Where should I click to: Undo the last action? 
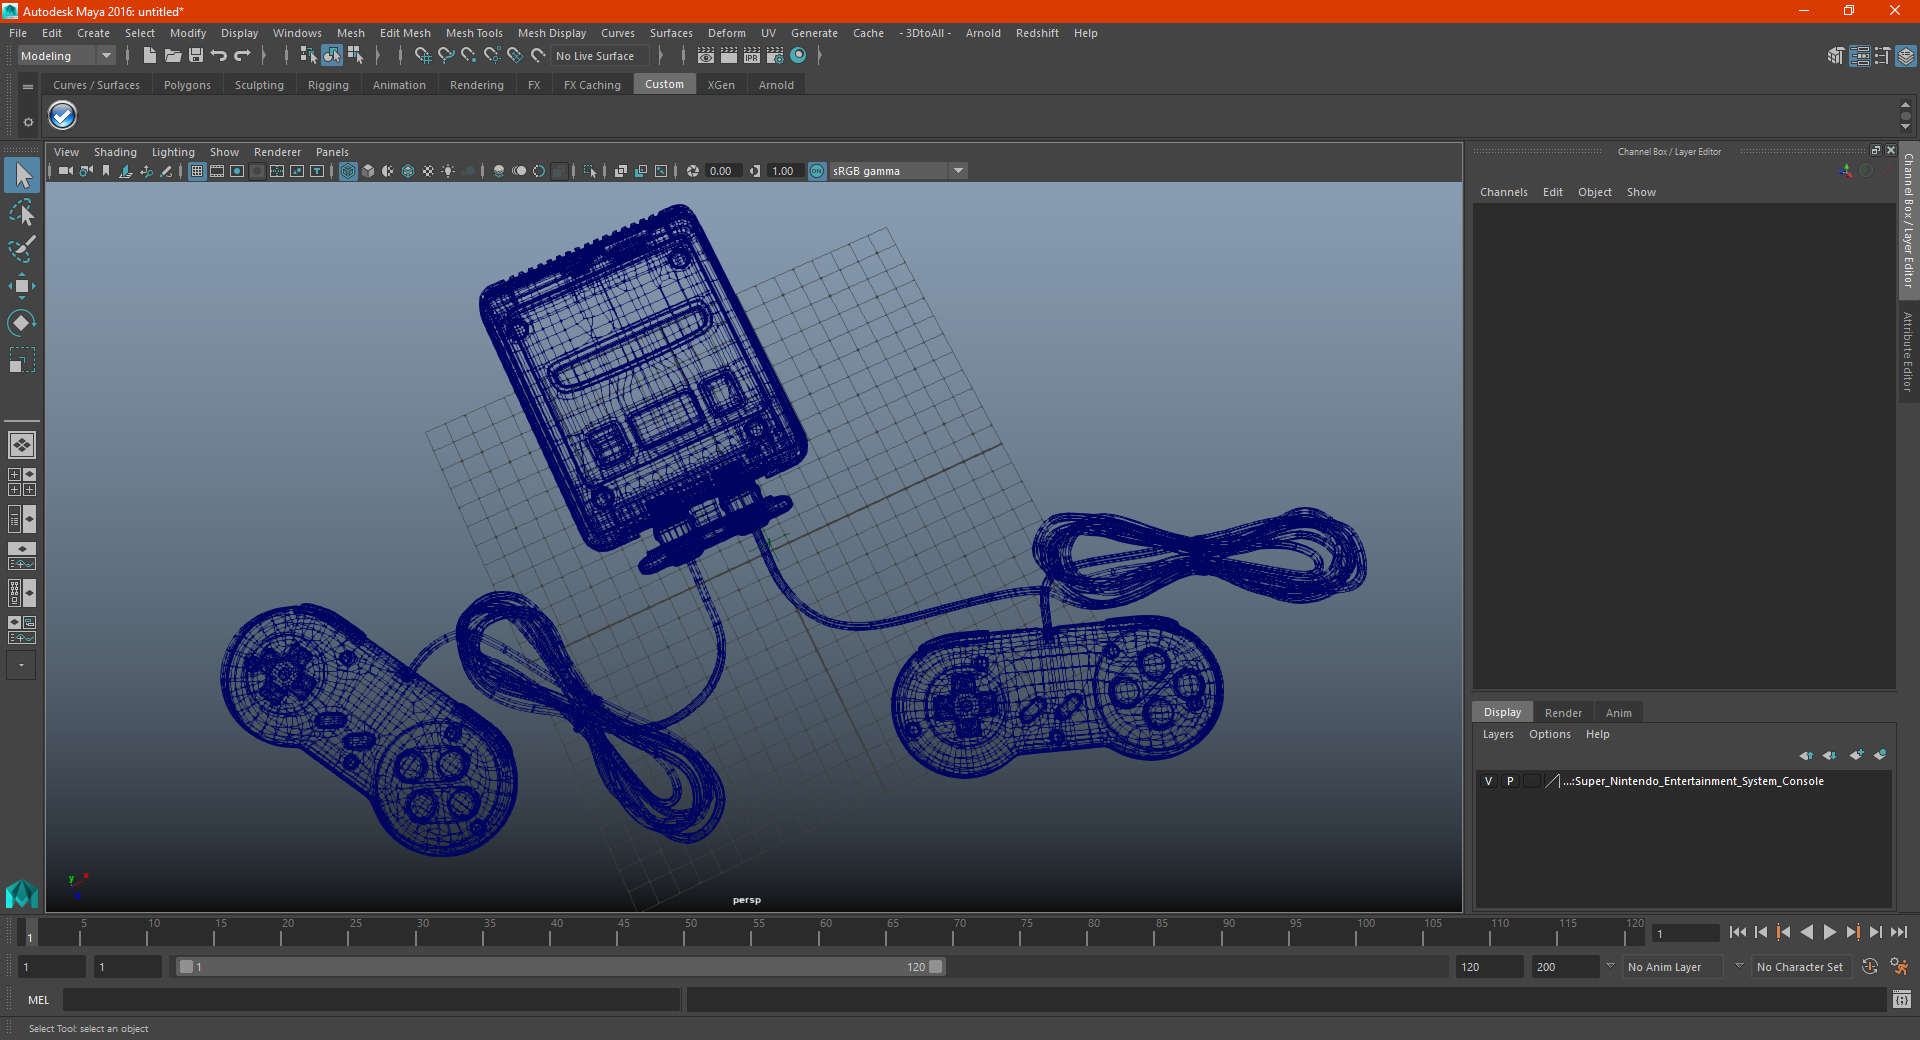click(219, 56)
